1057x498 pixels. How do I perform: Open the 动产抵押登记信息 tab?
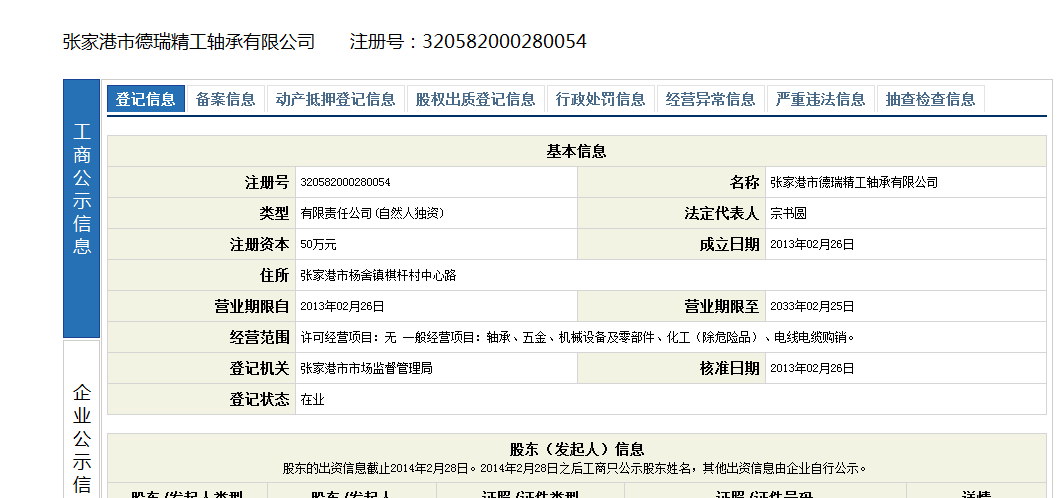335,99
